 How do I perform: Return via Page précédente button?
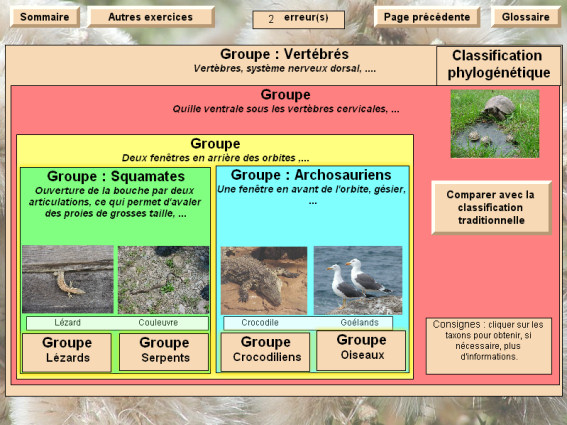coord(427,17)
